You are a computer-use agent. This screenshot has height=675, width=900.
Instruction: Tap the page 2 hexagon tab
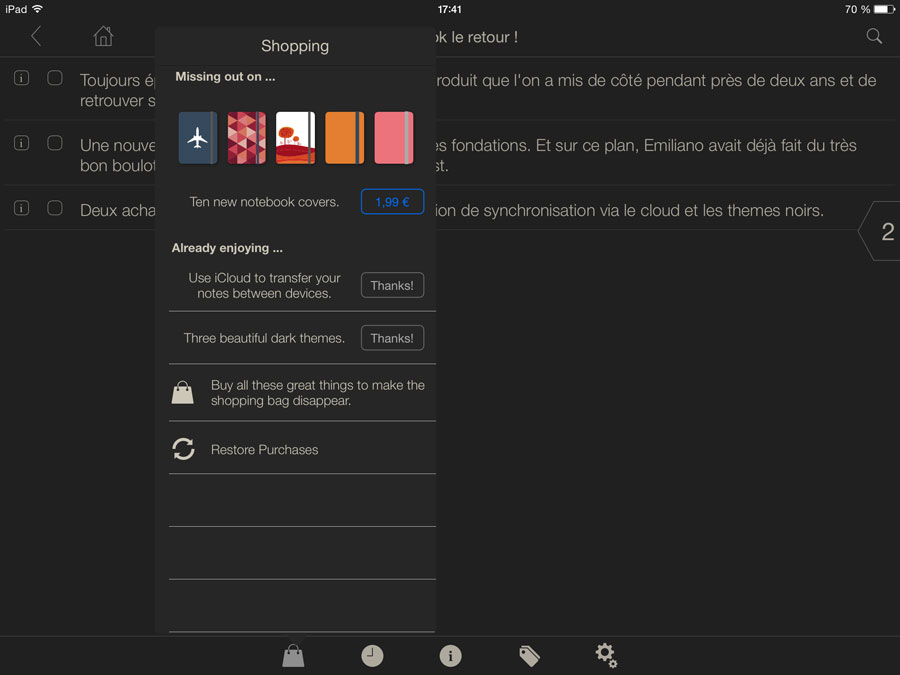click(881, 231)
